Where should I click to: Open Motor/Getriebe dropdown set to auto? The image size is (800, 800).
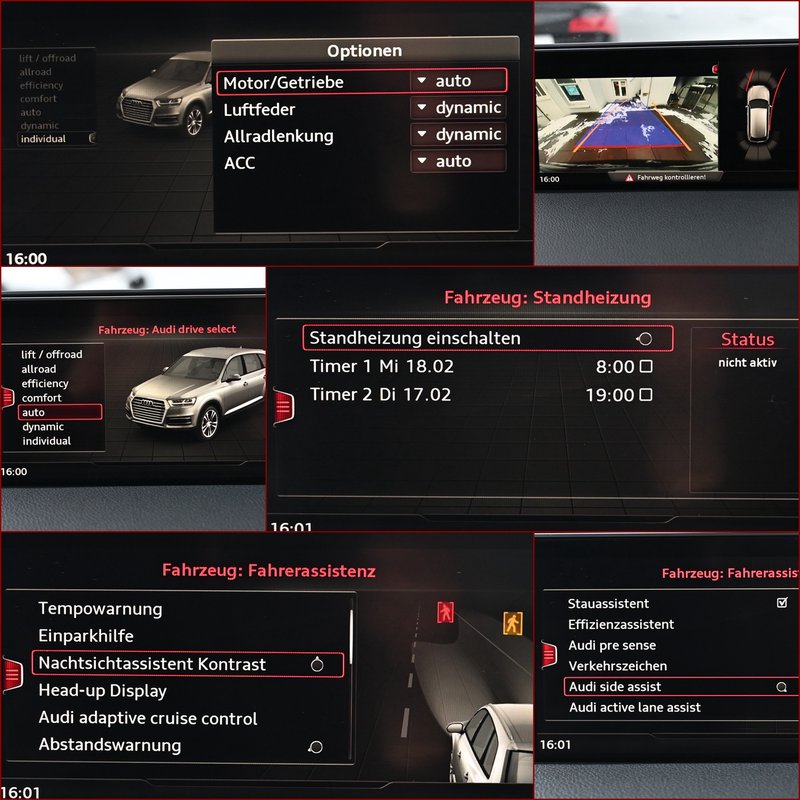pos(458,81)
